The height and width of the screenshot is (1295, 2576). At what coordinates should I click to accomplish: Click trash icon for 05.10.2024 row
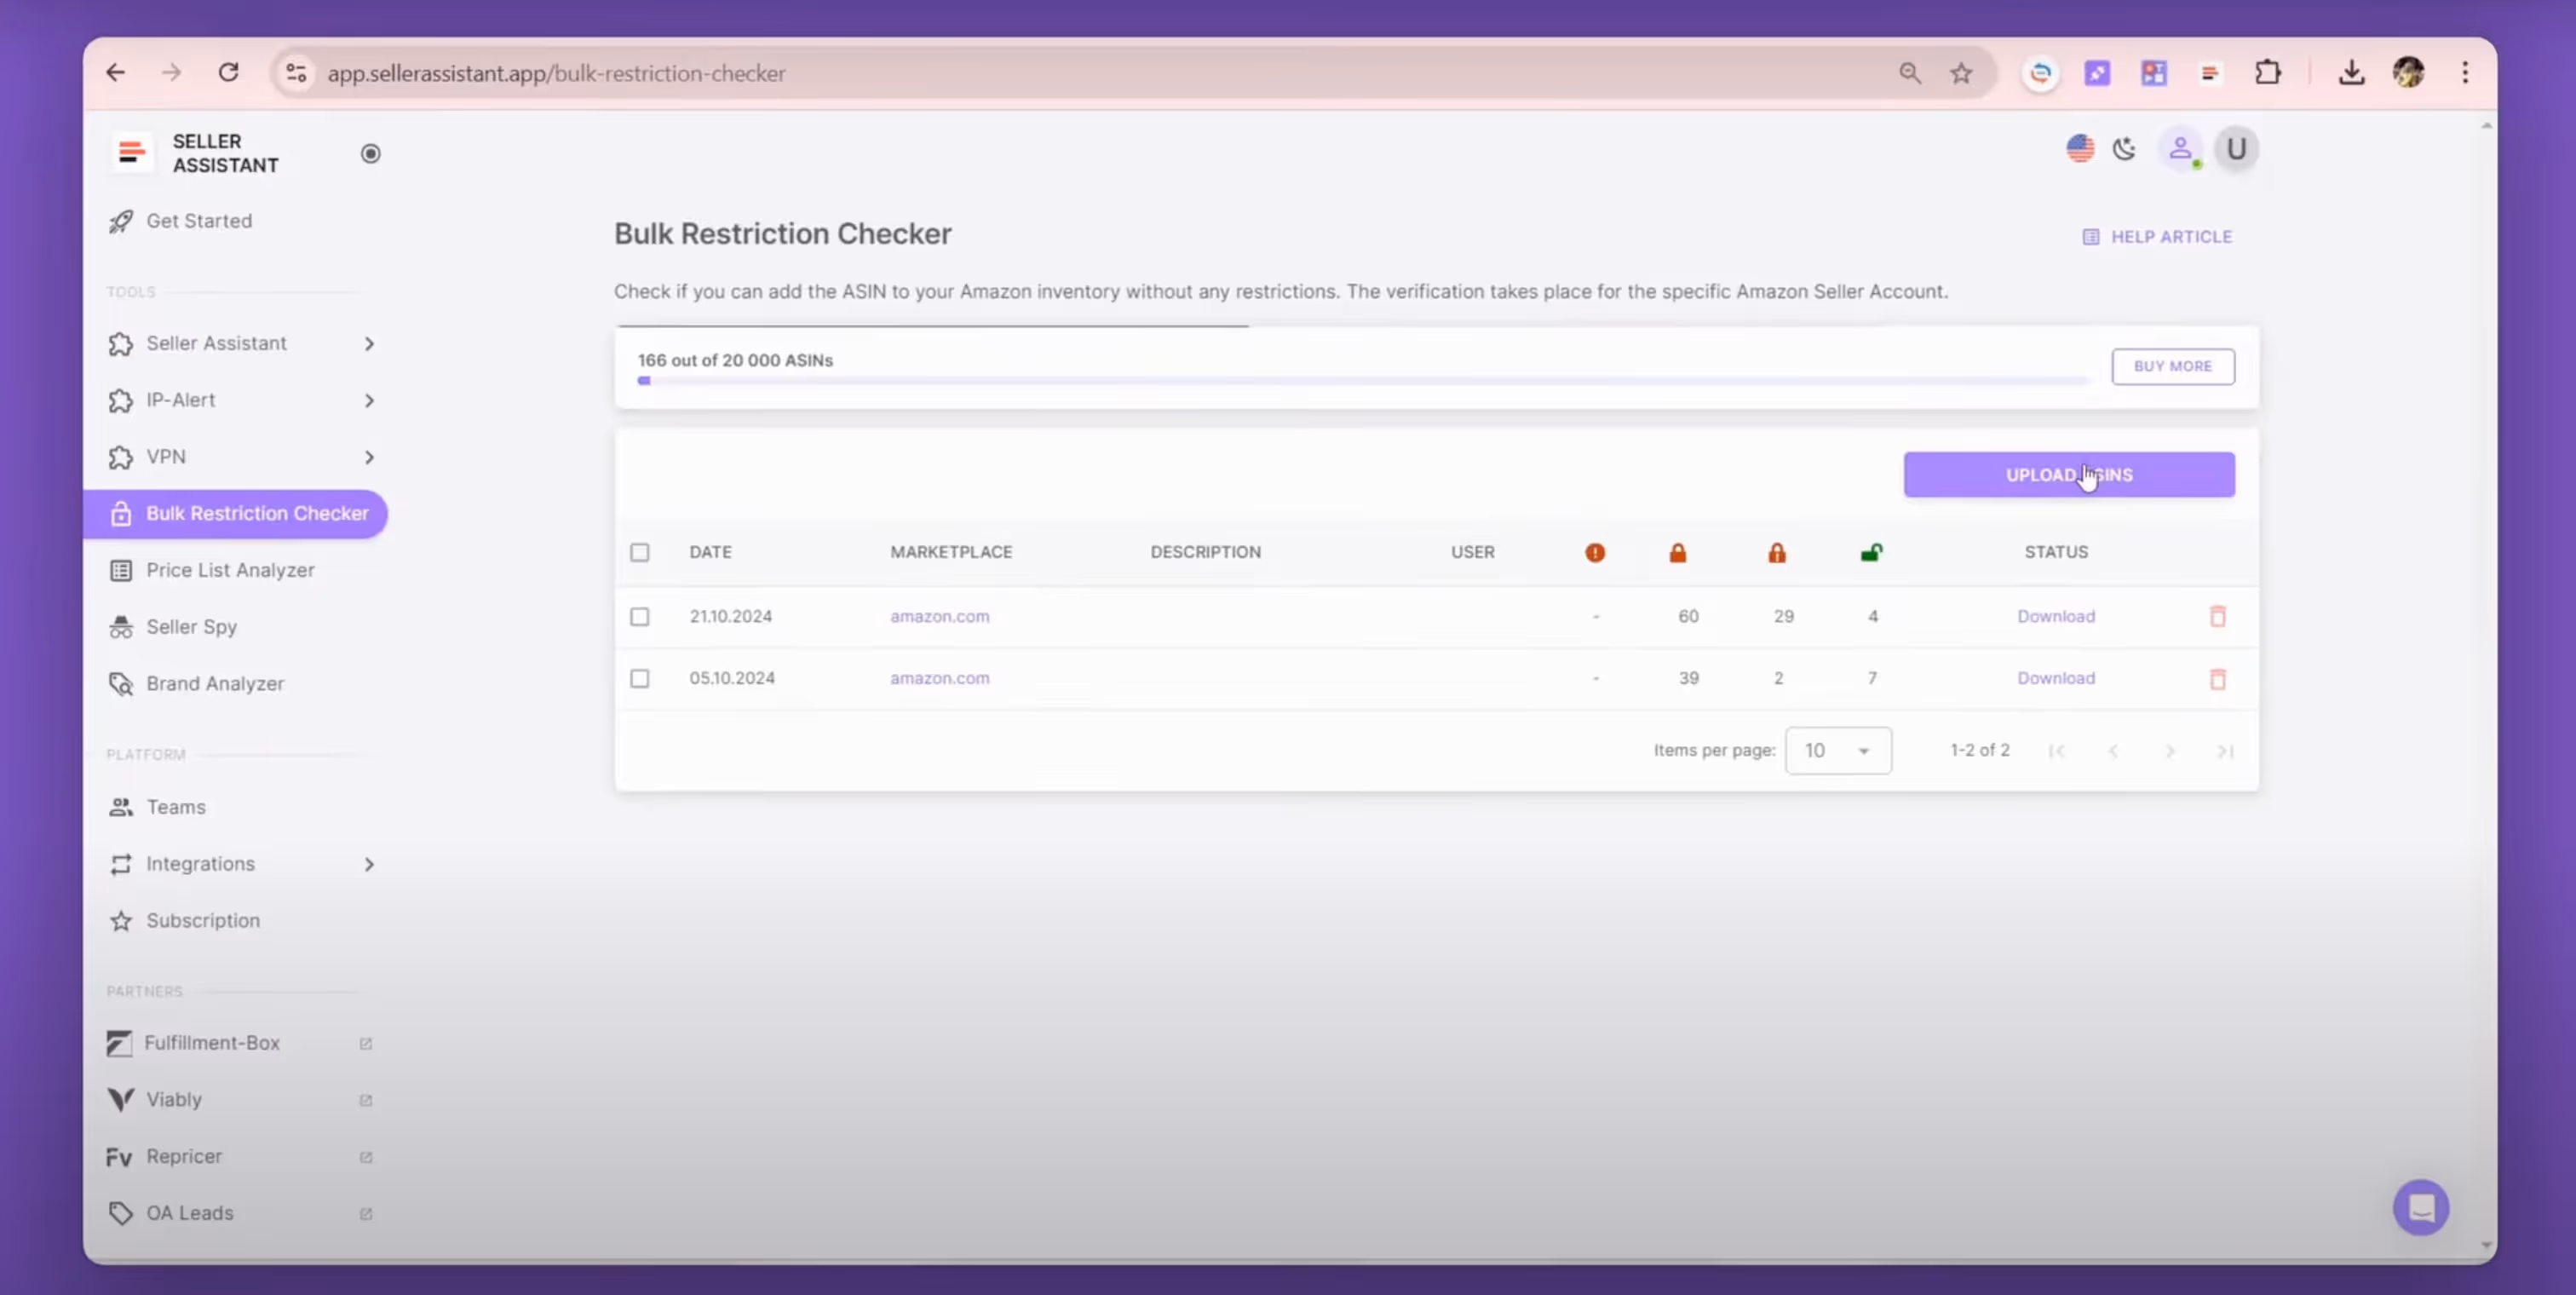point(2217,679)
